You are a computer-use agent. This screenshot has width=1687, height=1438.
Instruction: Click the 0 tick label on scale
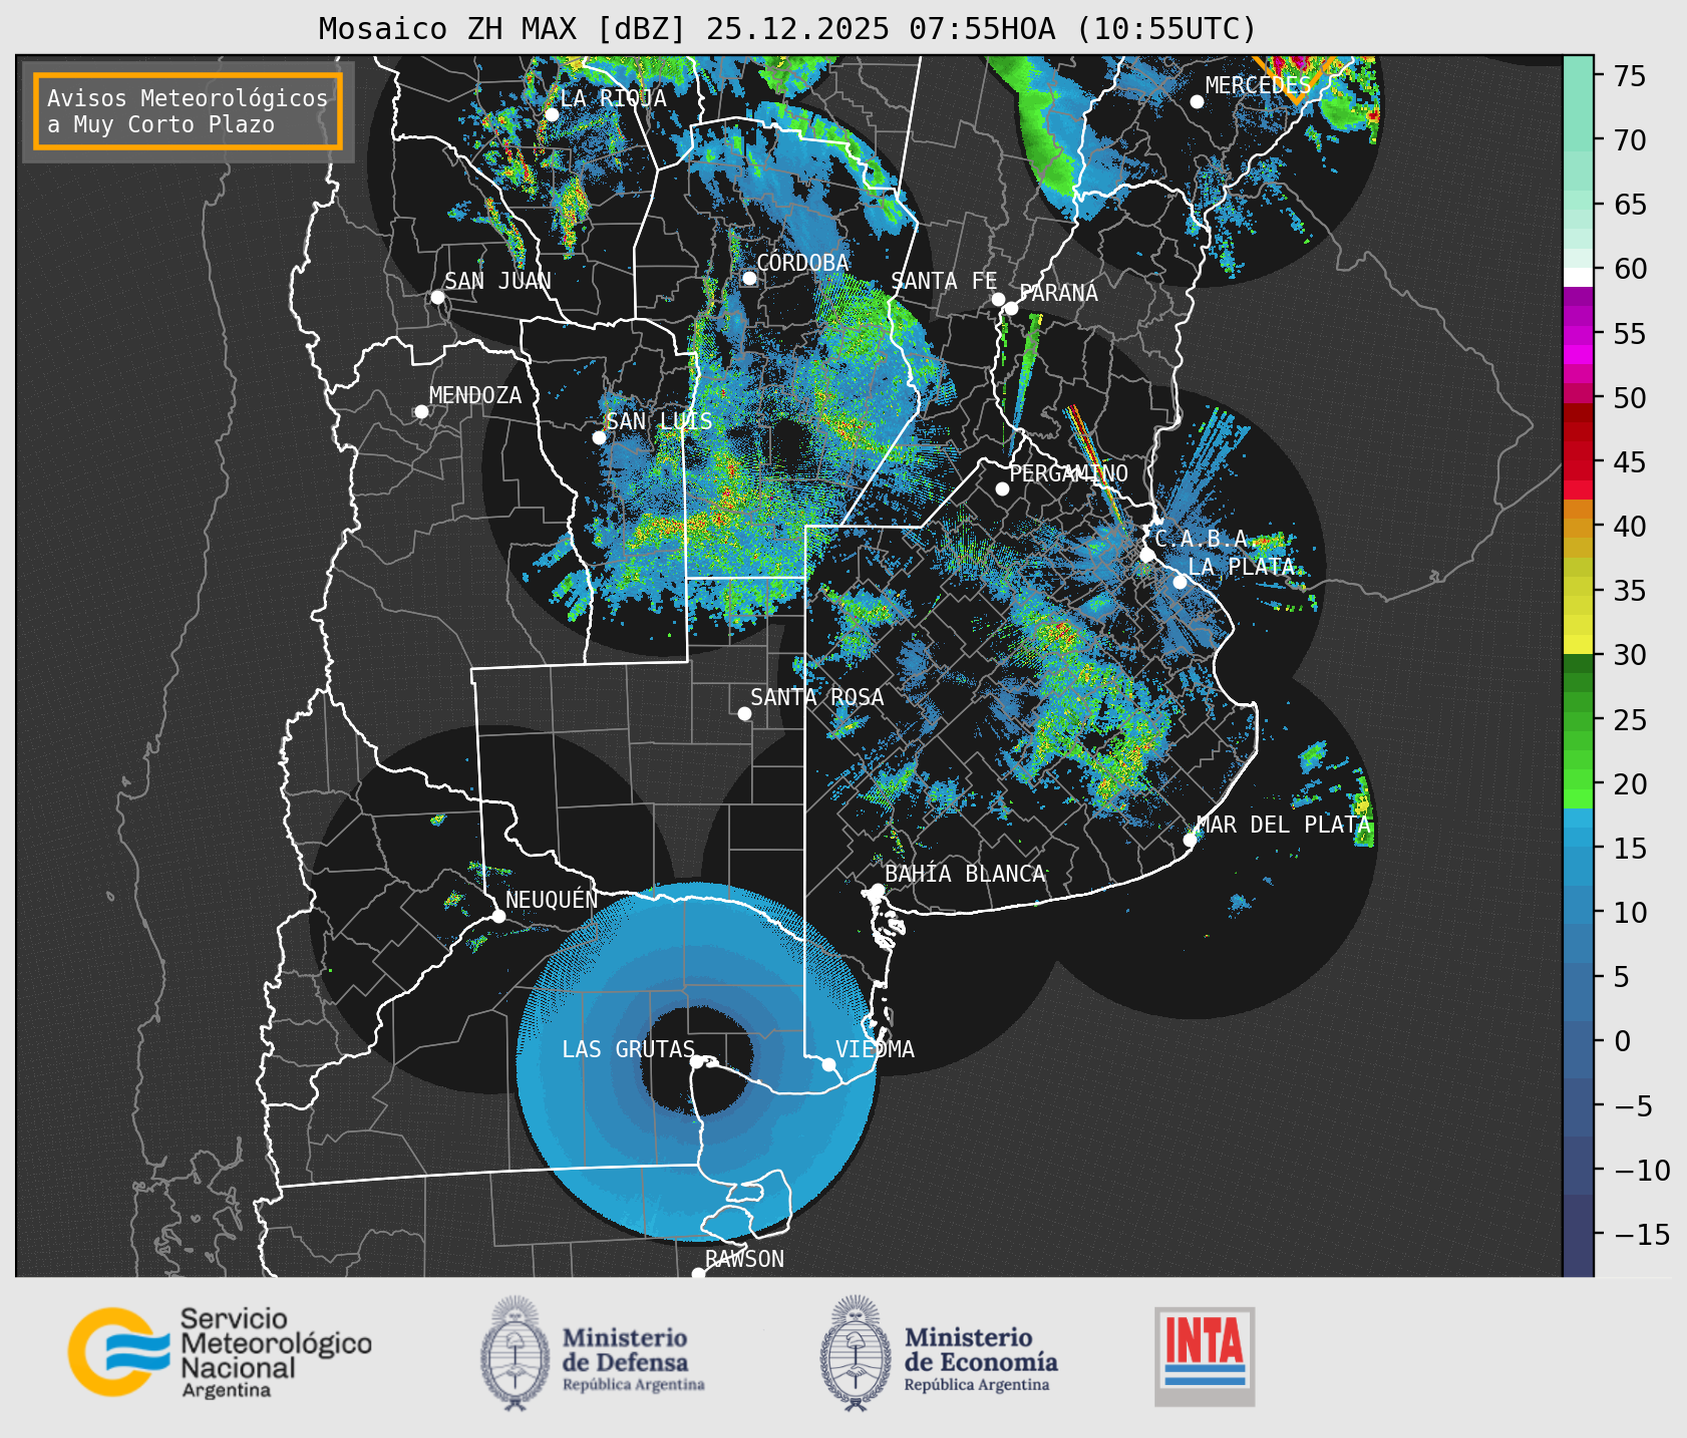click(x=1622, y=1041)
